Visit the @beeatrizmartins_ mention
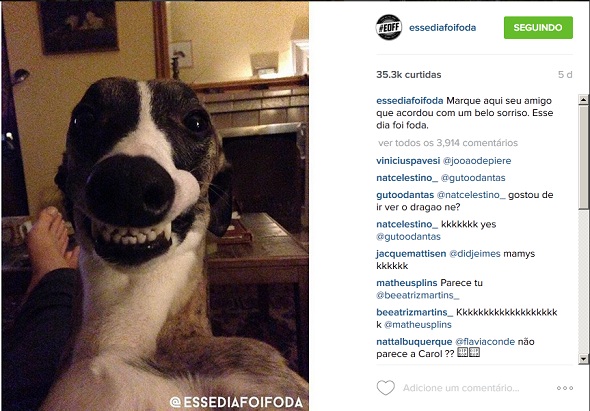Screen dimensions: 590x411 [x=418, y=295]
